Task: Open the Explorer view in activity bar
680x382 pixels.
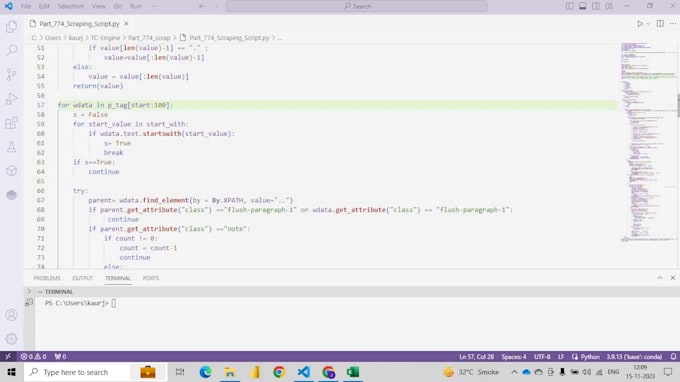Action: click(12, 26)
